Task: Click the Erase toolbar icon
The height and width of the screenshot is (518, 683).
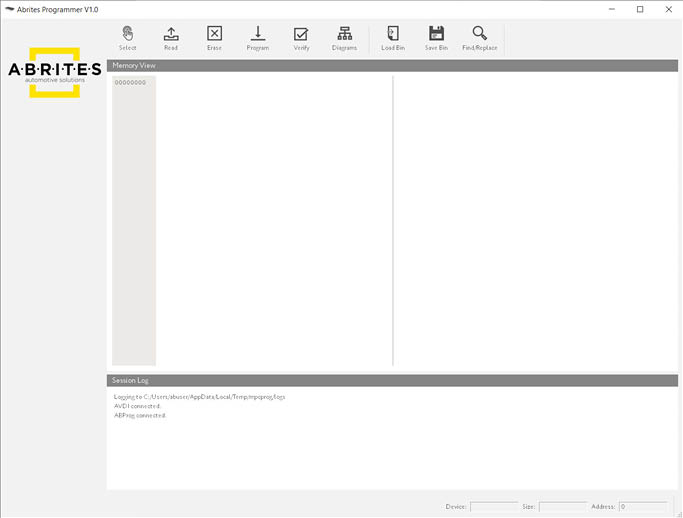Action: [214, 34]
